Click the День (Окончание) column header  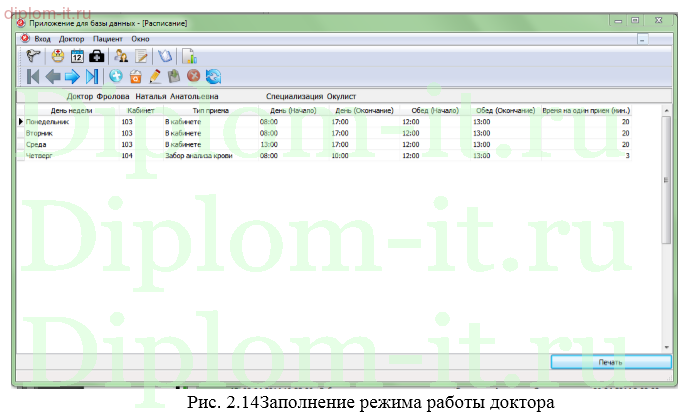(x=364, y=111)
